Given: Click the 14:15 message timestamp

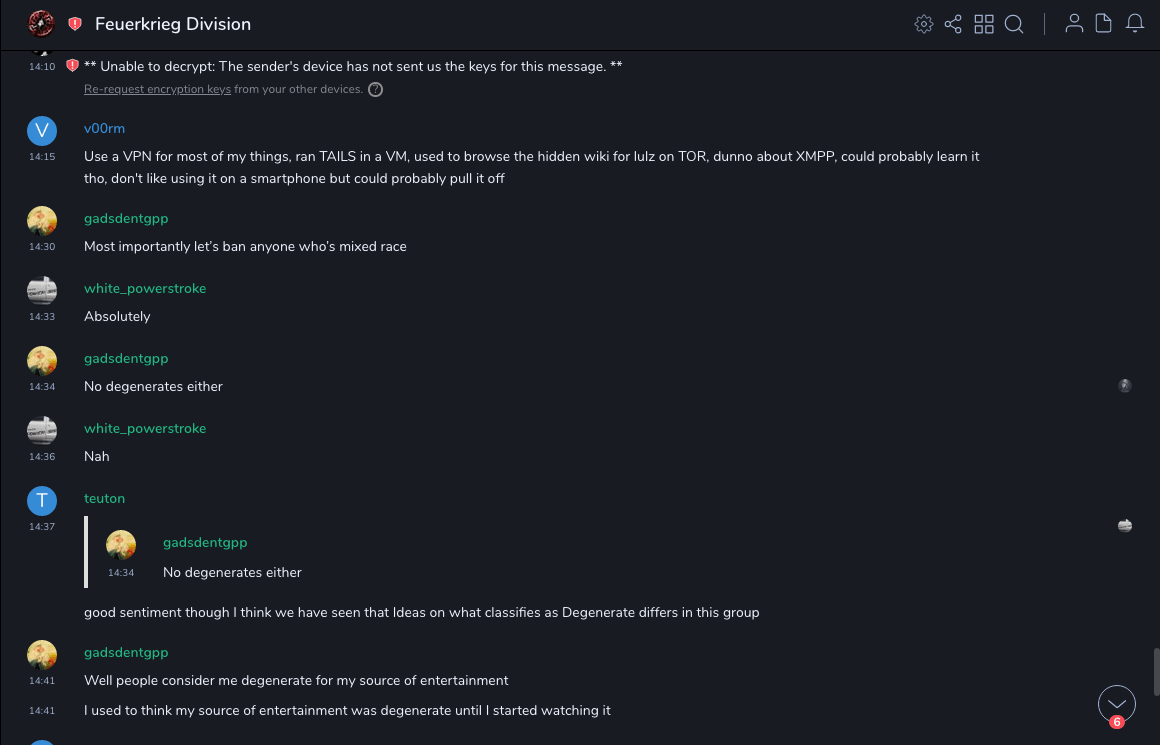Looking at the screenshot, I should (x=42, y=157).
